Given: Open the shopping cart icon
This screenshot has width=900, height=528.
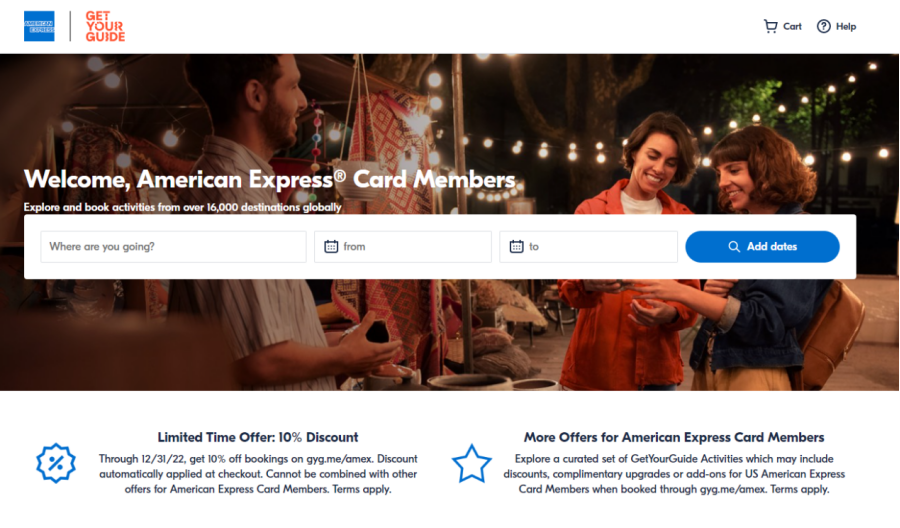Looking at the screenshot, I should [770, 26].
